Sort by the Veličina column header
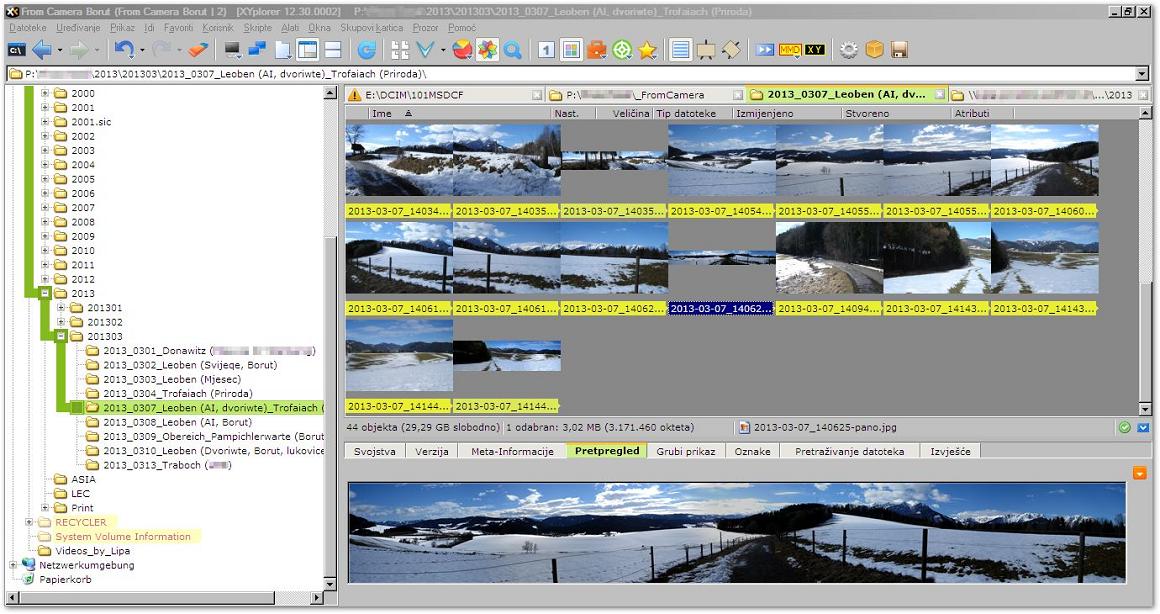The height and width of the screenshot is (614, 1160). pyautogui.click(x=630, y=114)
